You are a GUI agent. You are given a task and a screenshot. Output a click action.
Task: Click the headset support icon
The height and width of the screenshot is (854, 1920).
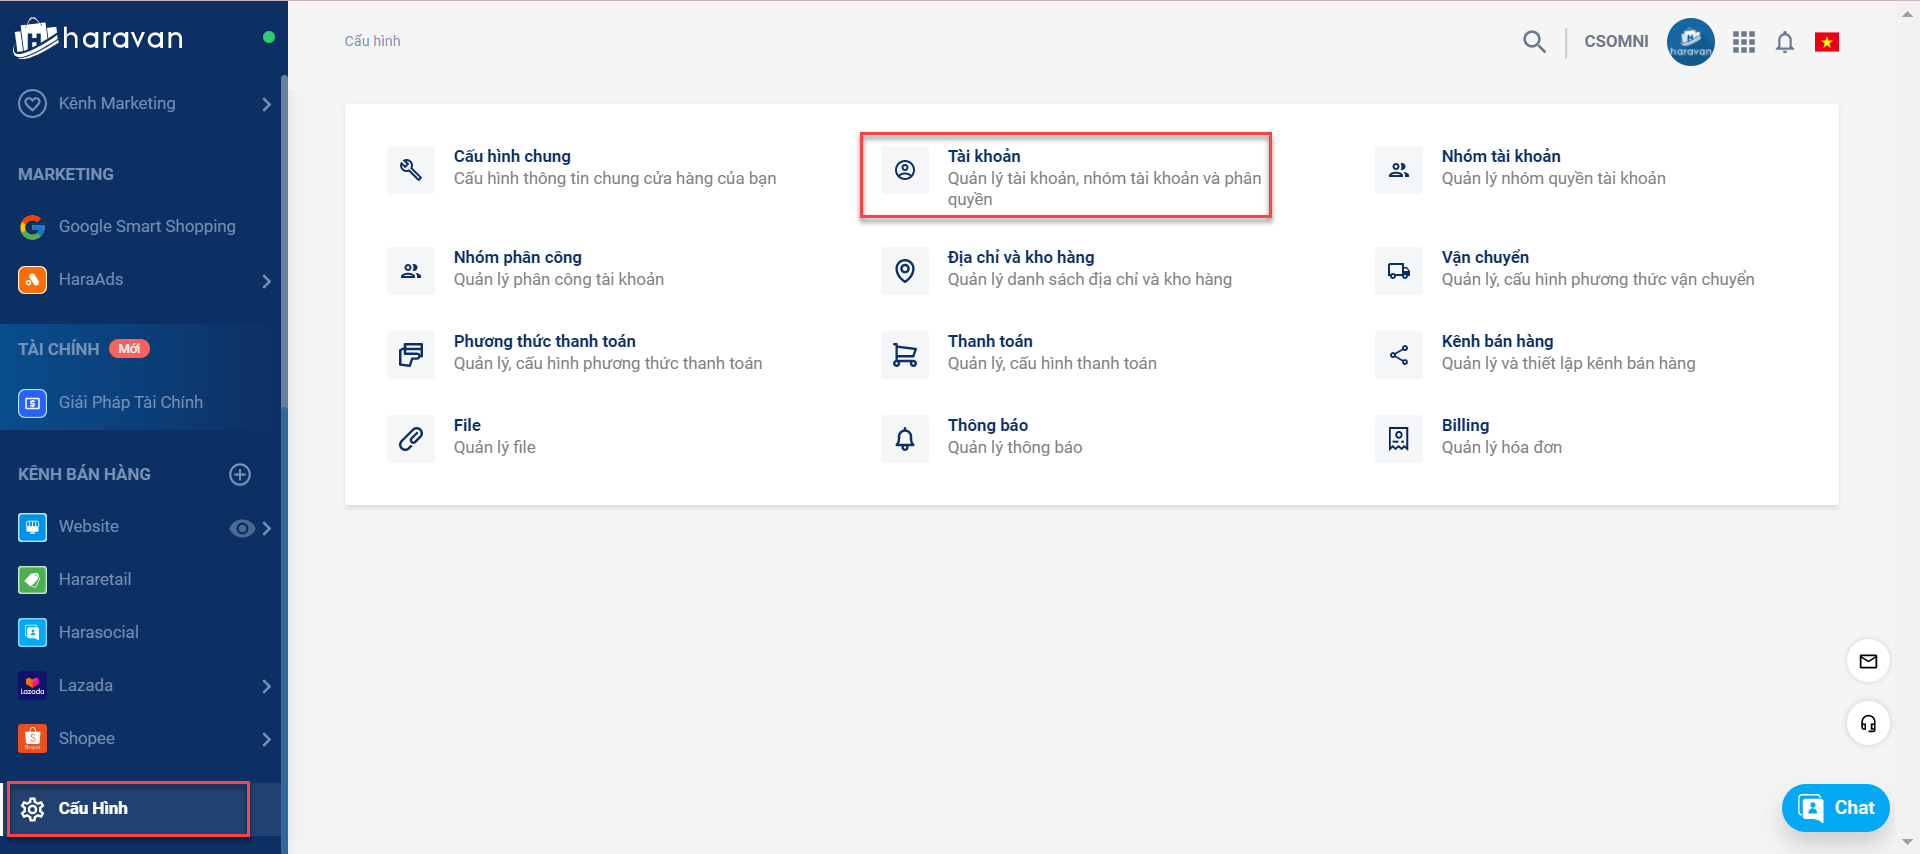point(1868,724)
